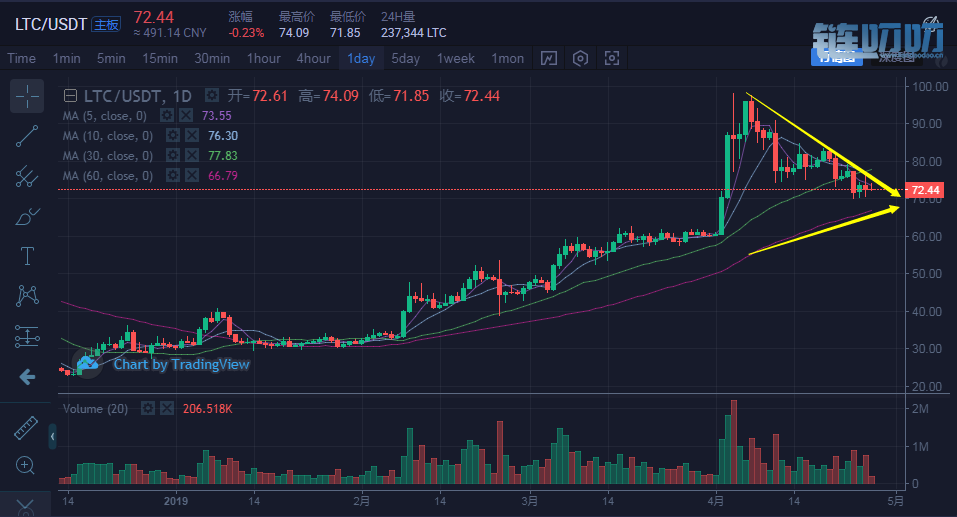Click the -0.23% change value in header
Image resolution: width=957 pixels, height=517 pixels.
point(247,33)
